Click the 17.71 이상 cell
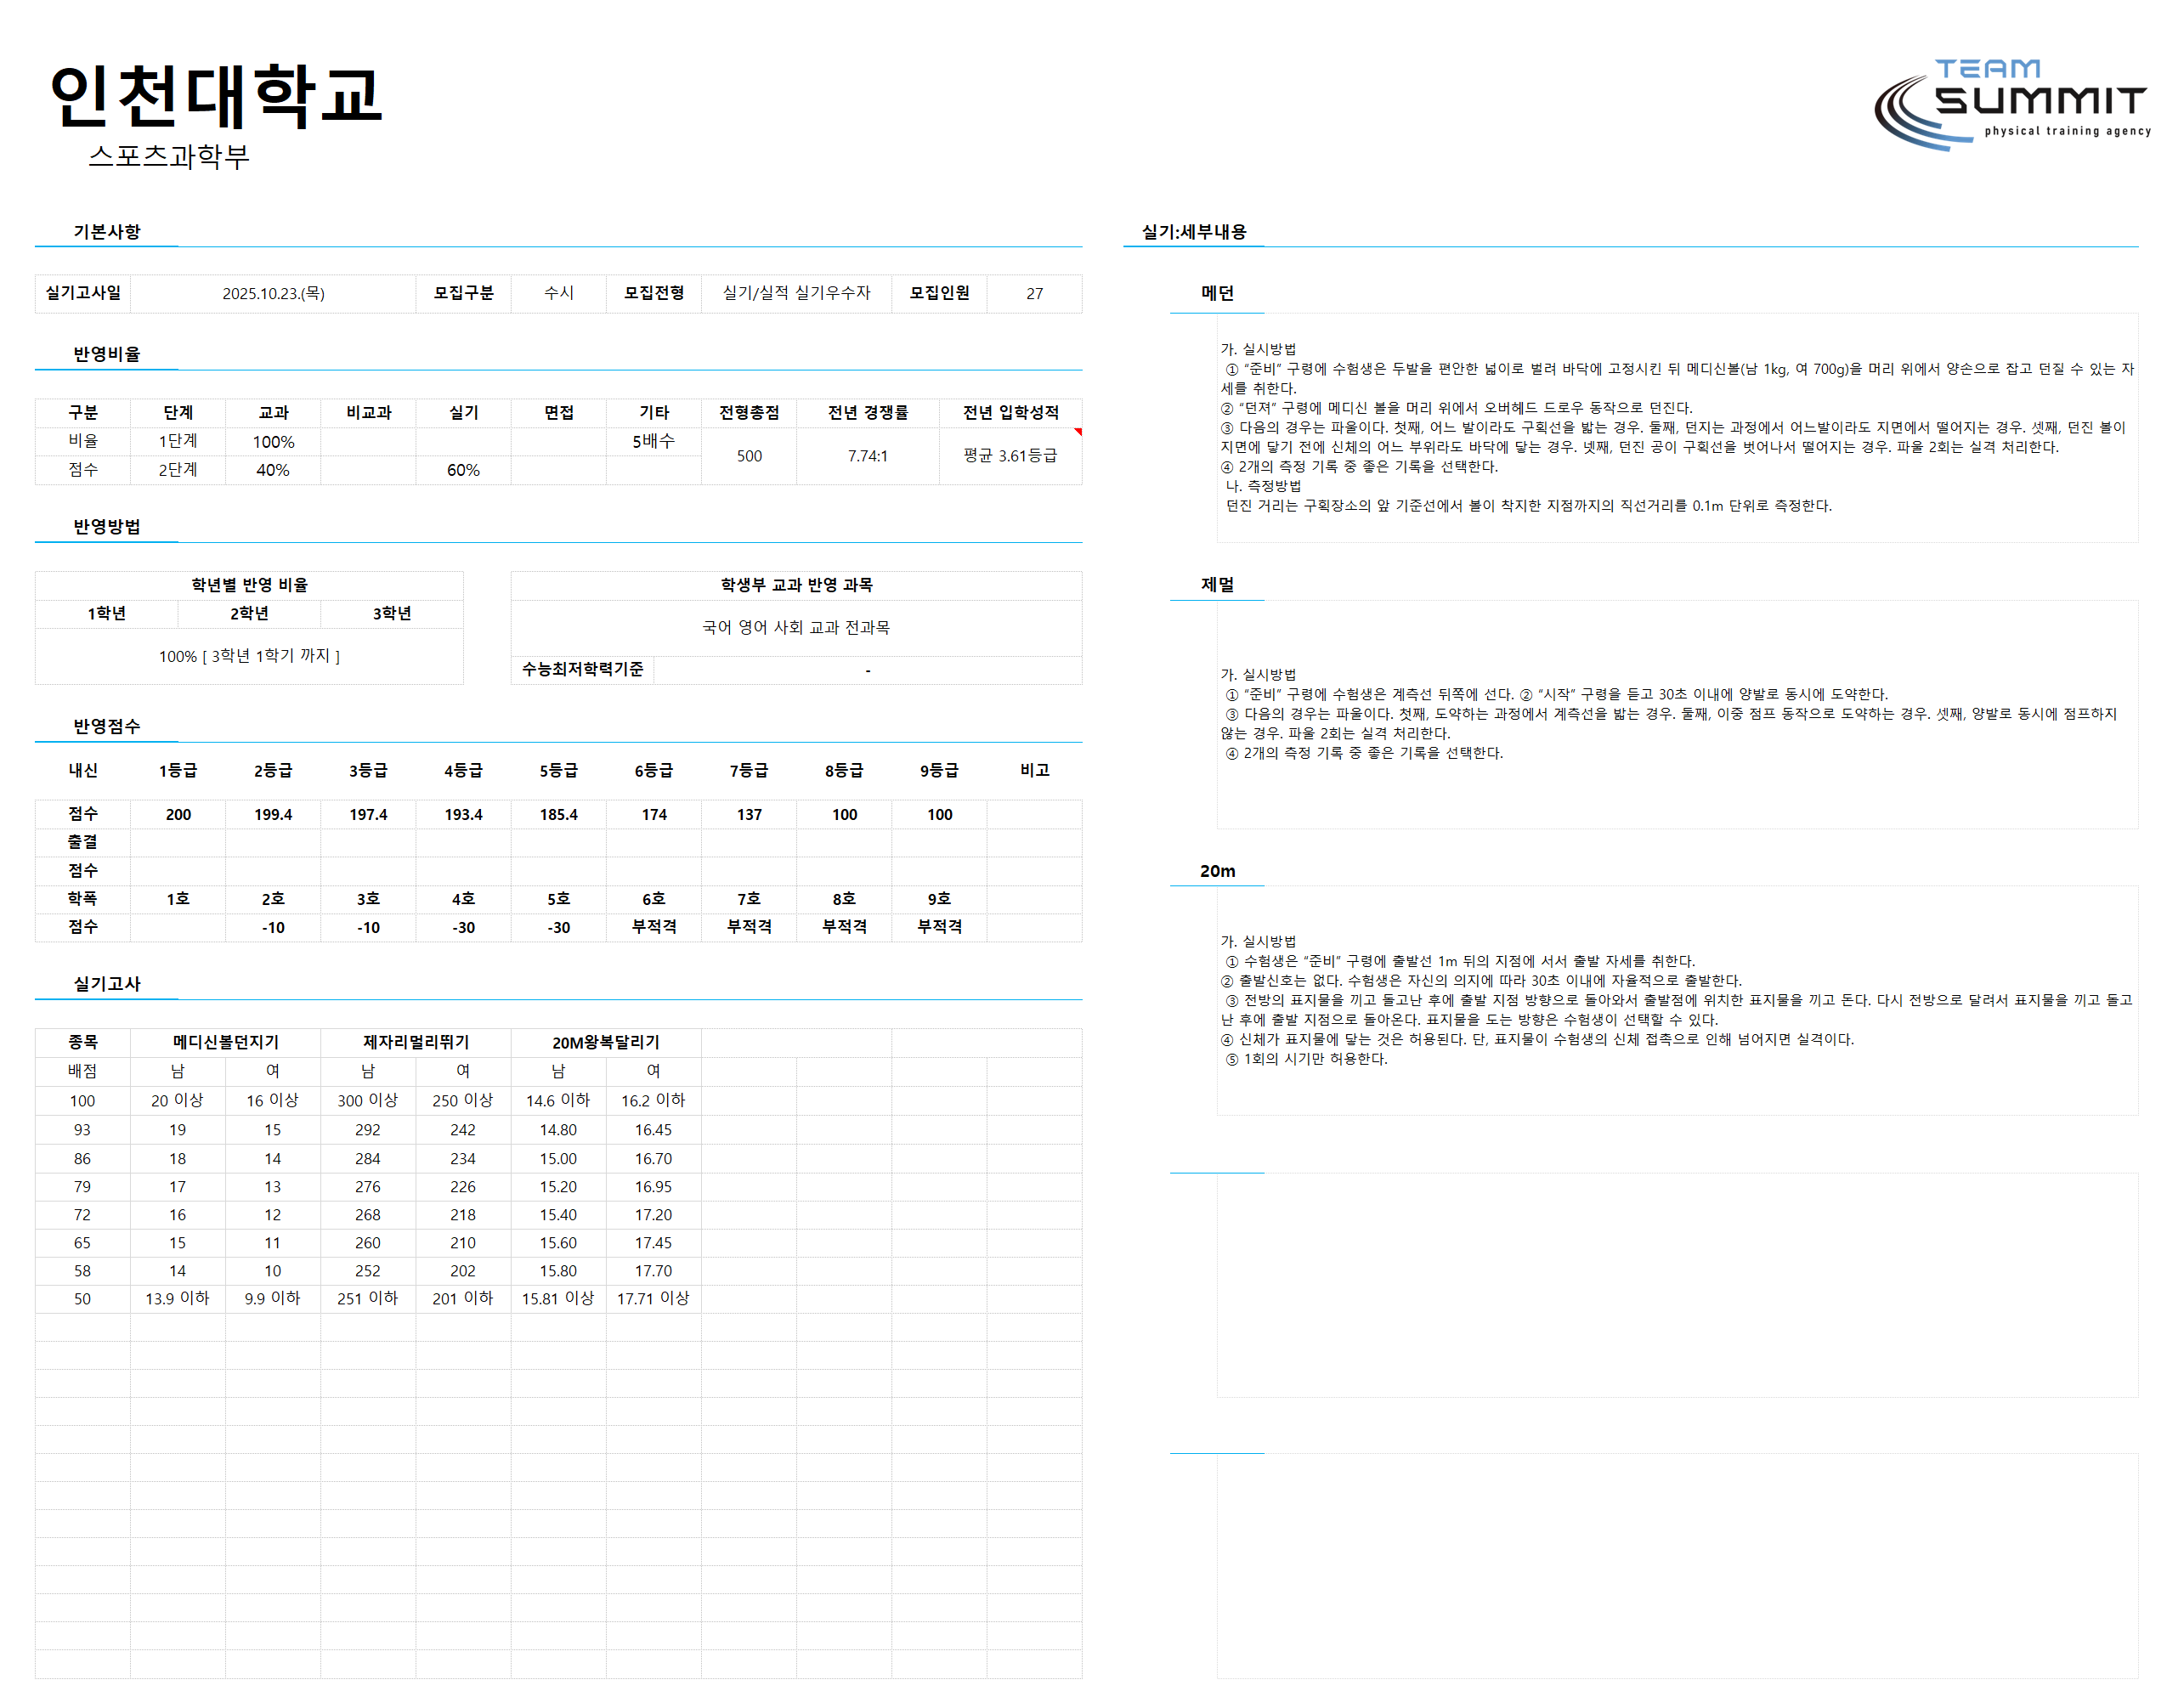The height and width of the screenshot is (1708, 2184). coord(654,1299)
